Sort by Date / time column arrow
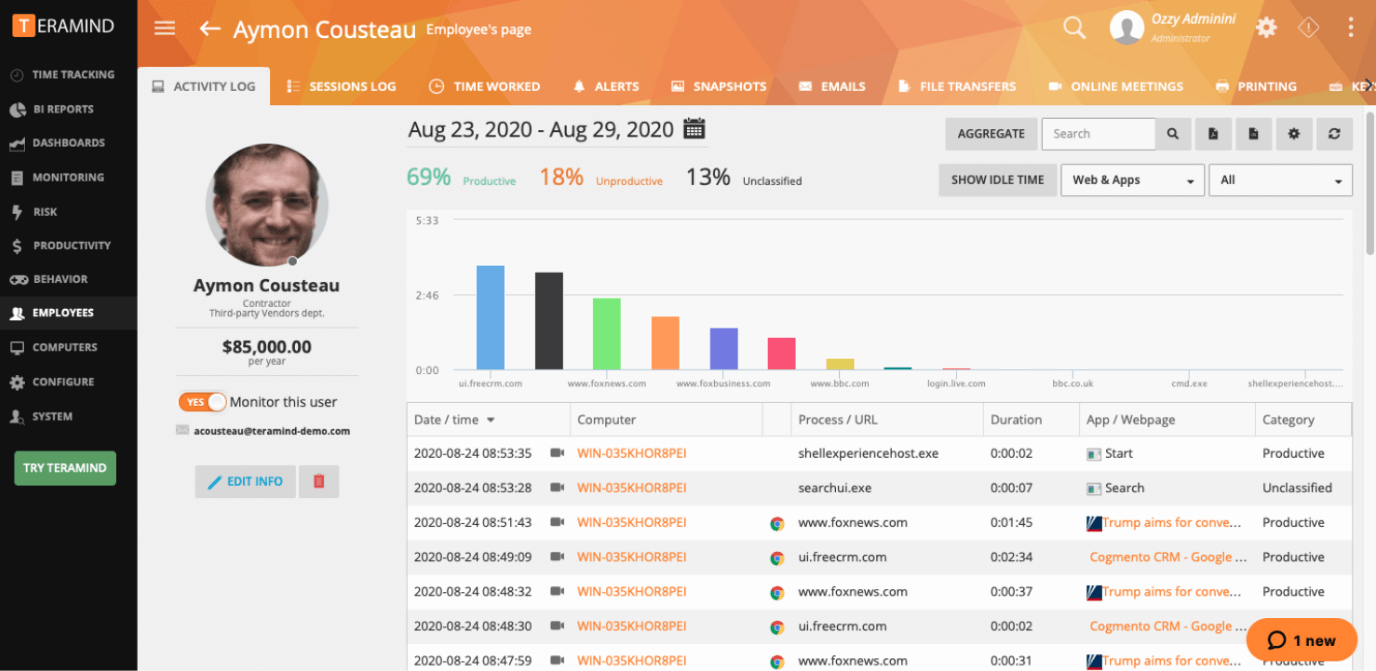The width and height of the screenshot is (1376, 671). click(491, 421)
